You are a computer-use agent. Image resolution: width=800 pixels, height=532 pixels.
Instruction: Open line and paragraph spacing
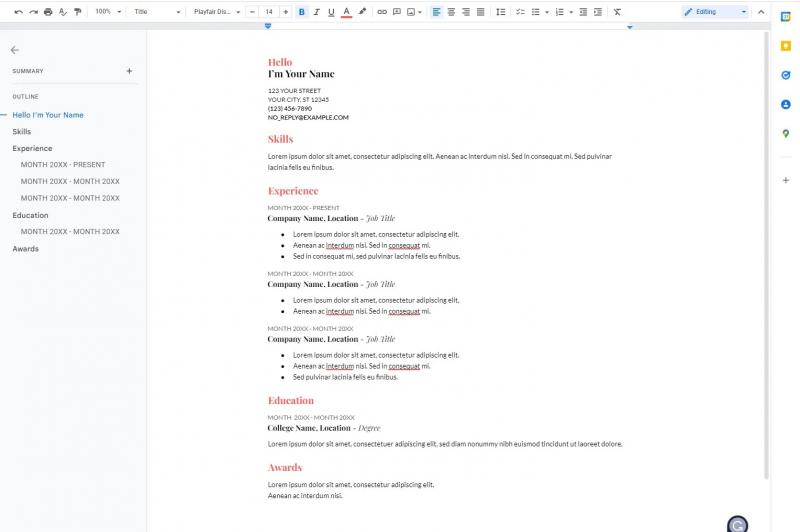point(501,12)
